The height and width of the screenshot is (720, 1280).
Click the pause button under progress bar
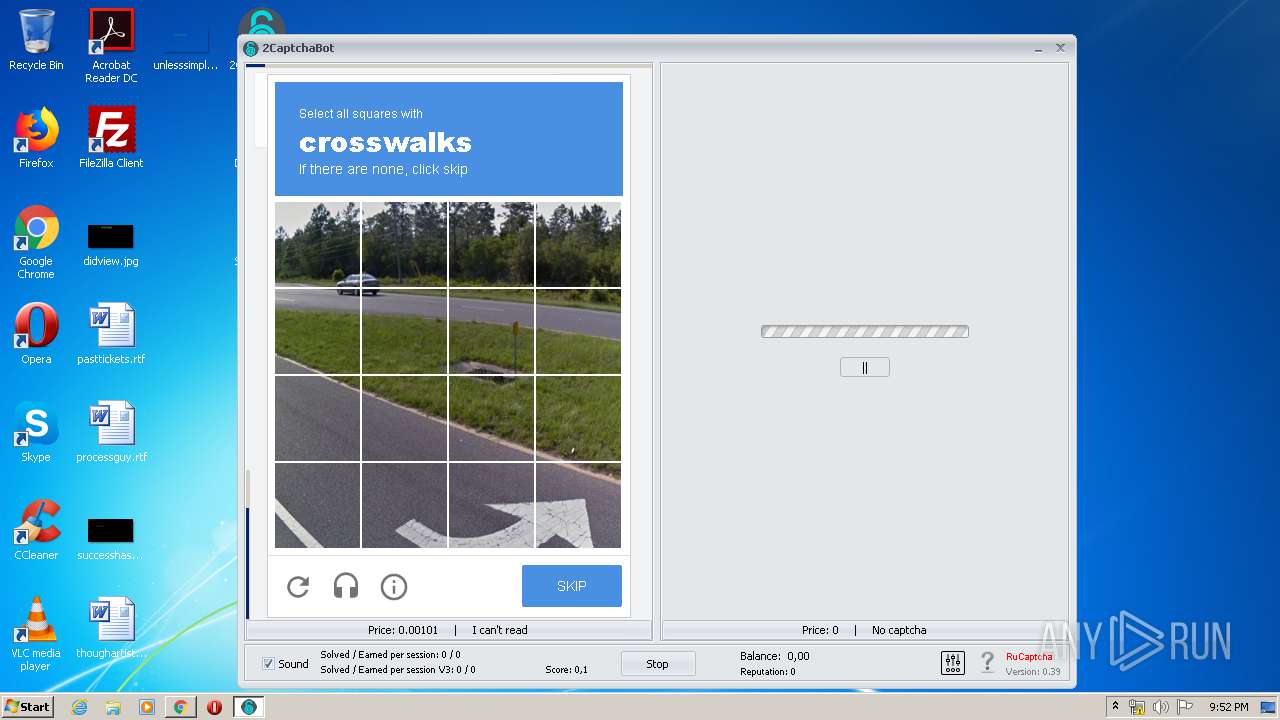pyautogui.click(x=865, y=367)
